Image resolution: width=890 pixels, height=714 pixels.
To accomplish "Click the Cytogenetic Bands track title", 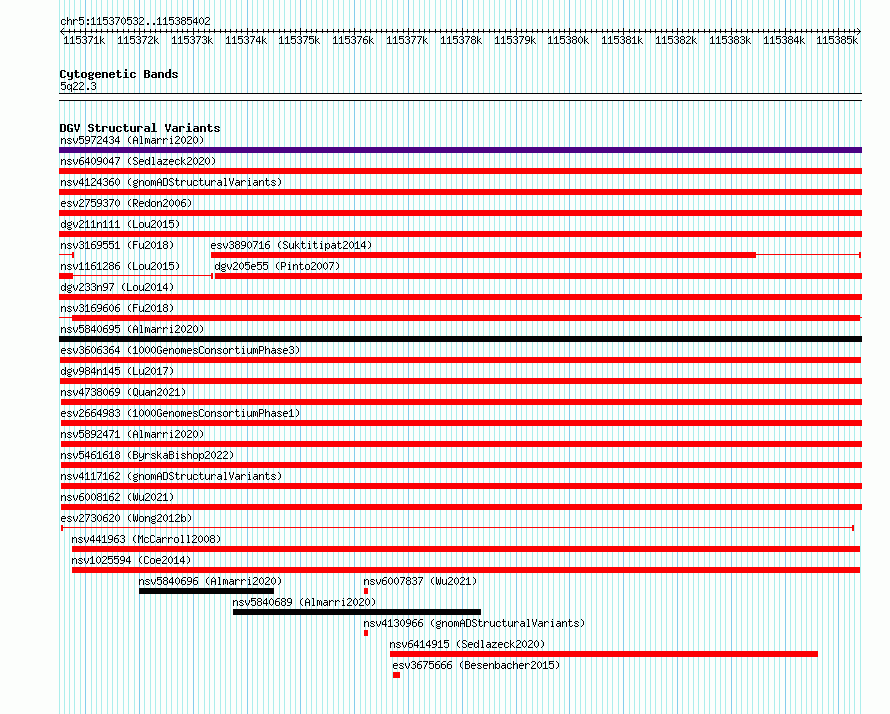I will [119, 74].
